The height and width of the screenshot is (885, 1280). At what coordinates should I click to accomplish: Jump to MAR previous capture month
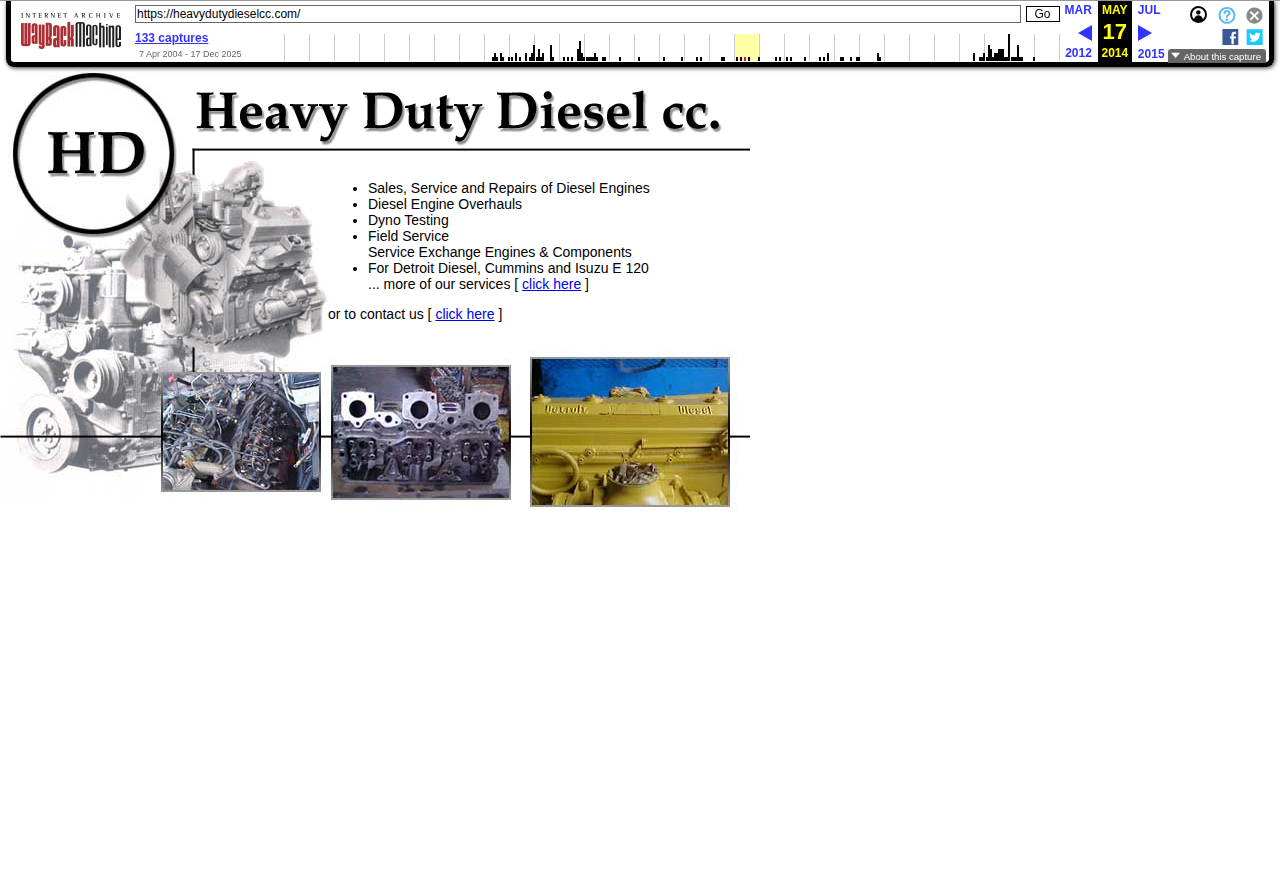[1078, 10]
